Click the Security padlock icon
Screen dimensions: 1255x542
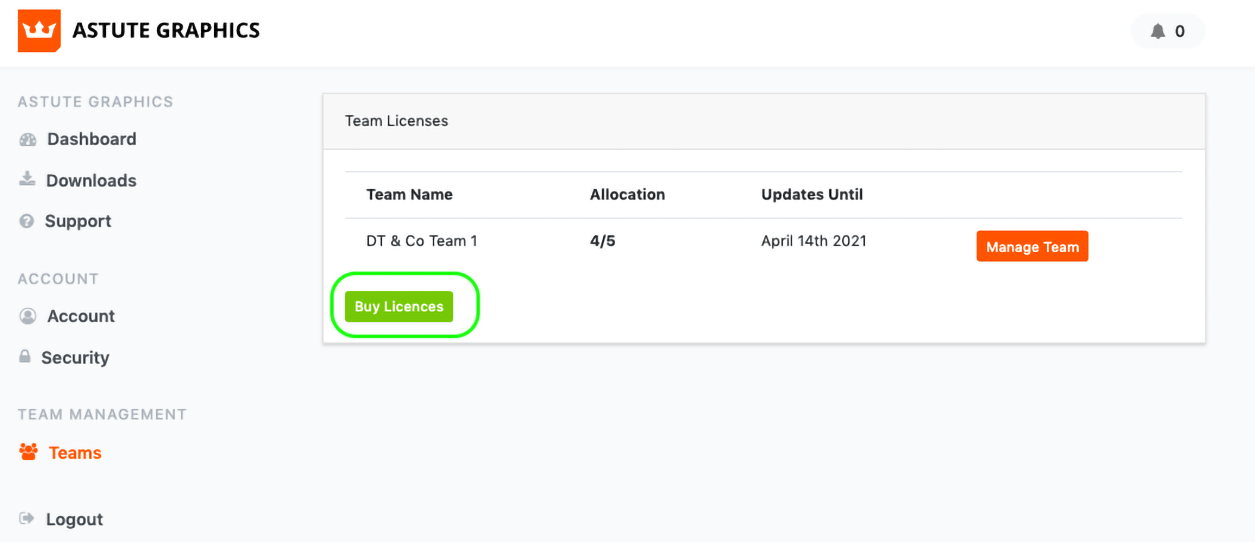click(x=25, y=357)
